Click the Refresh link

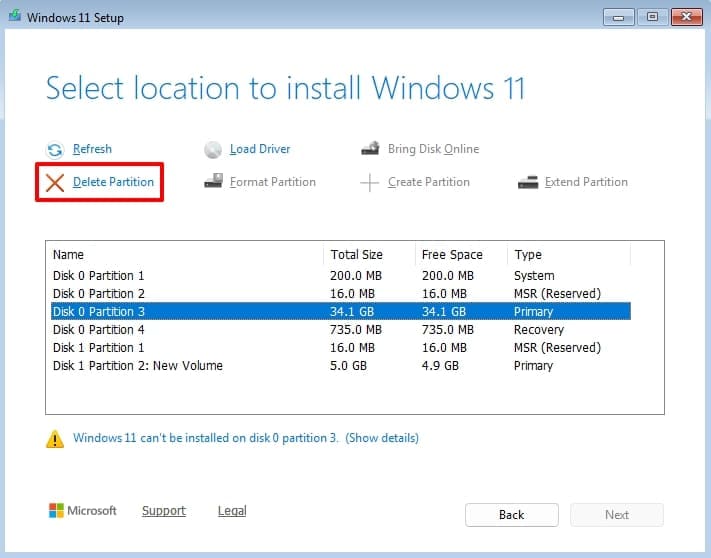[92, 149]
